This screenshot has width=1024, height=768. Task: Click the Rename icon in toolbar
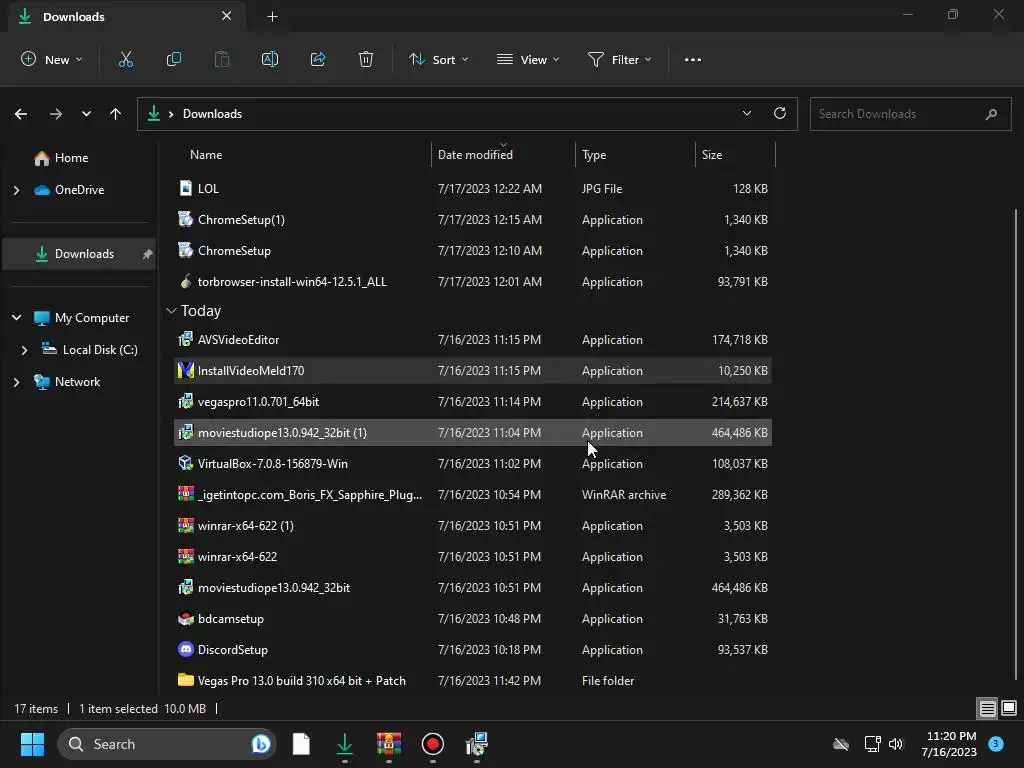(270, 59)
